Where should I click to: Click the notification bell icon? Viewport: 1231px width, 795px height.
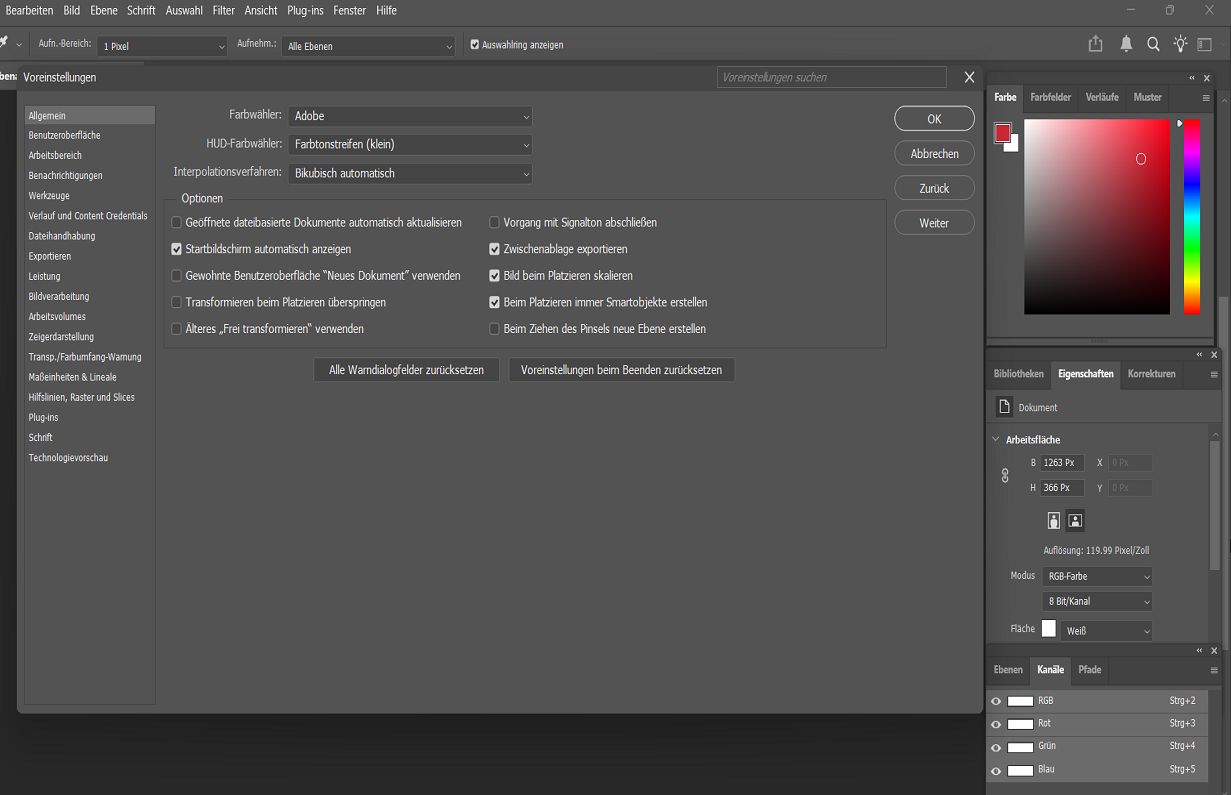click(1125, 44)
